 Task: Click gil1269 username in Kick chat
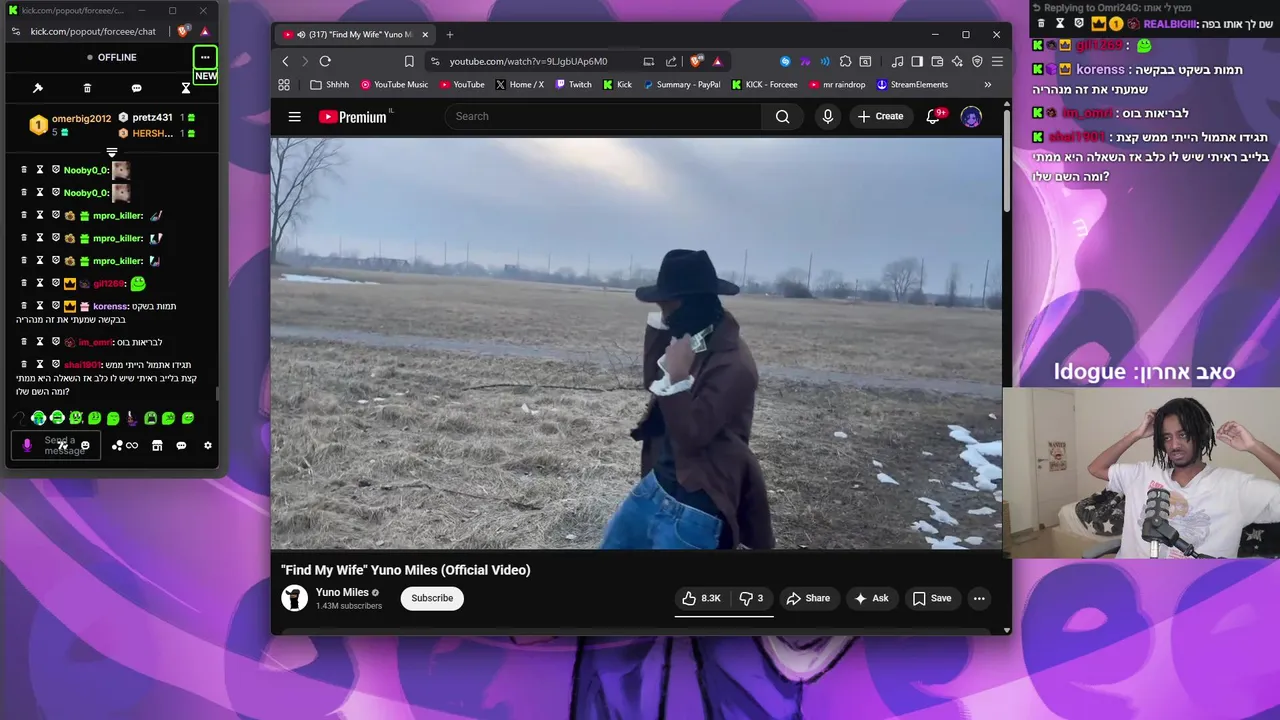coord(107,284)
